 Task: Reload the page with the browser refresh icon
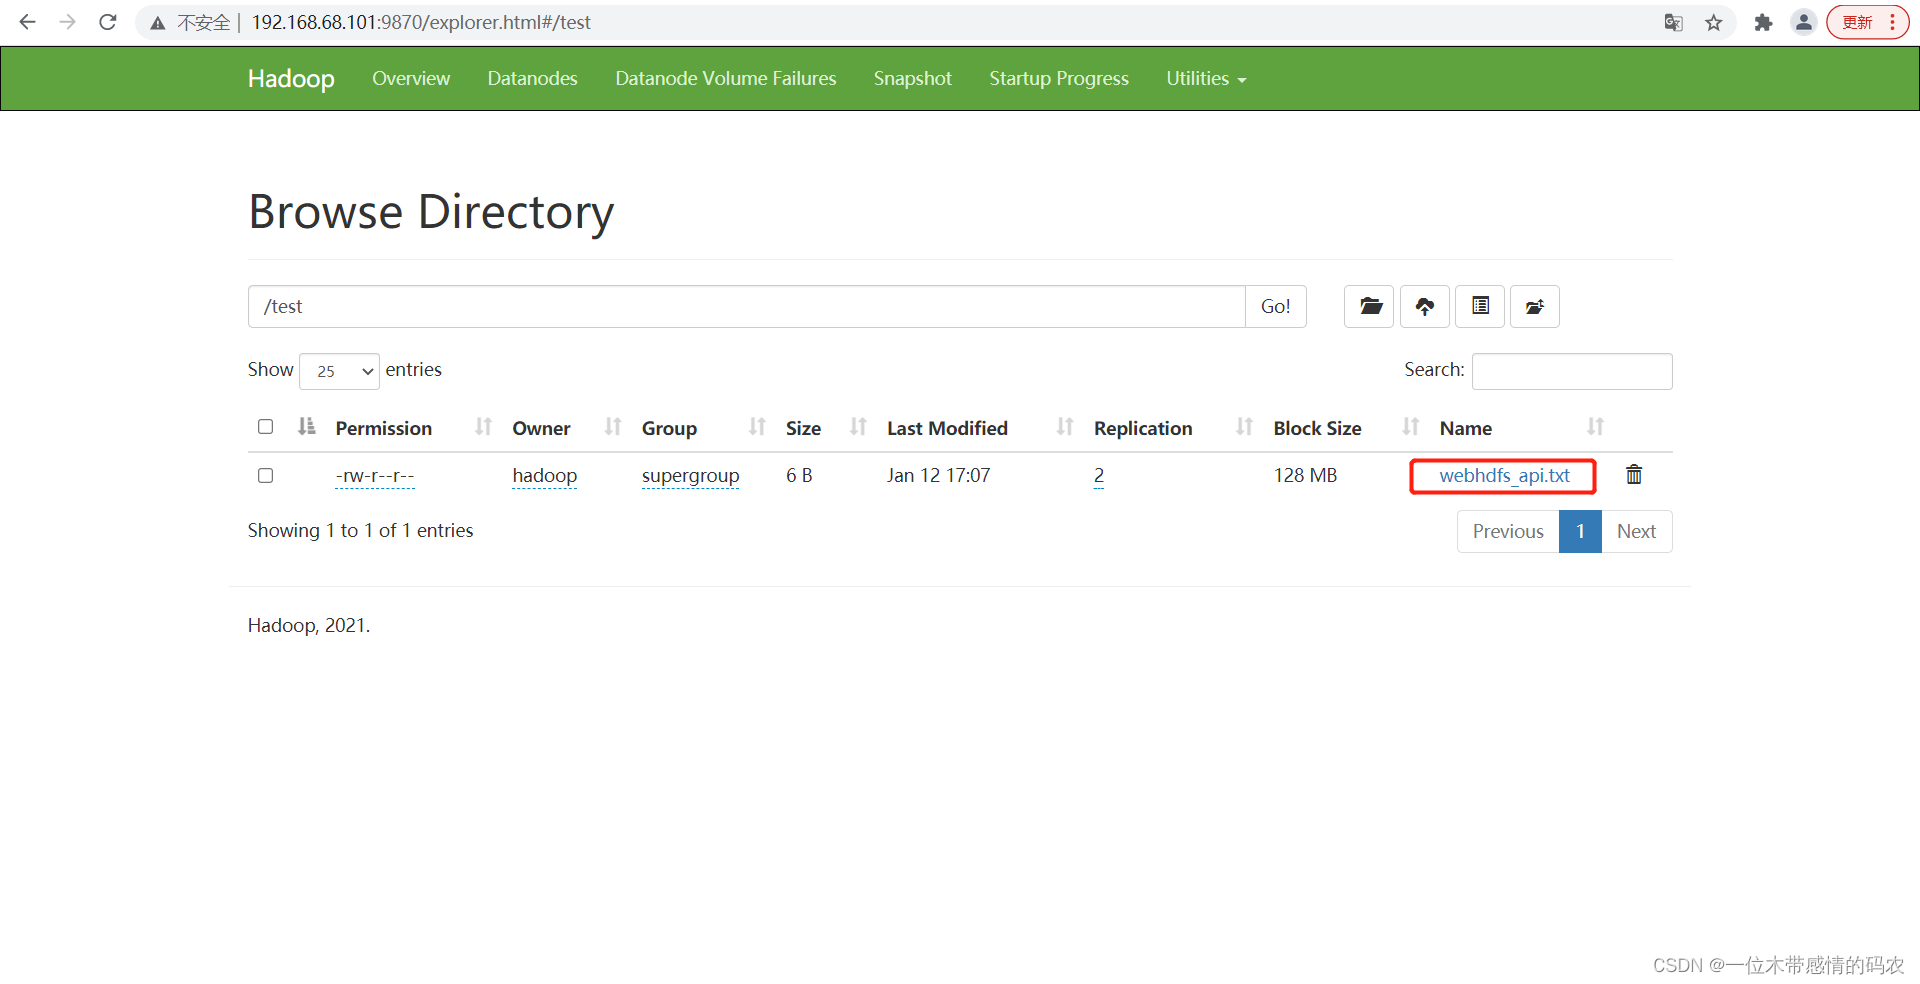pos(108,22)
